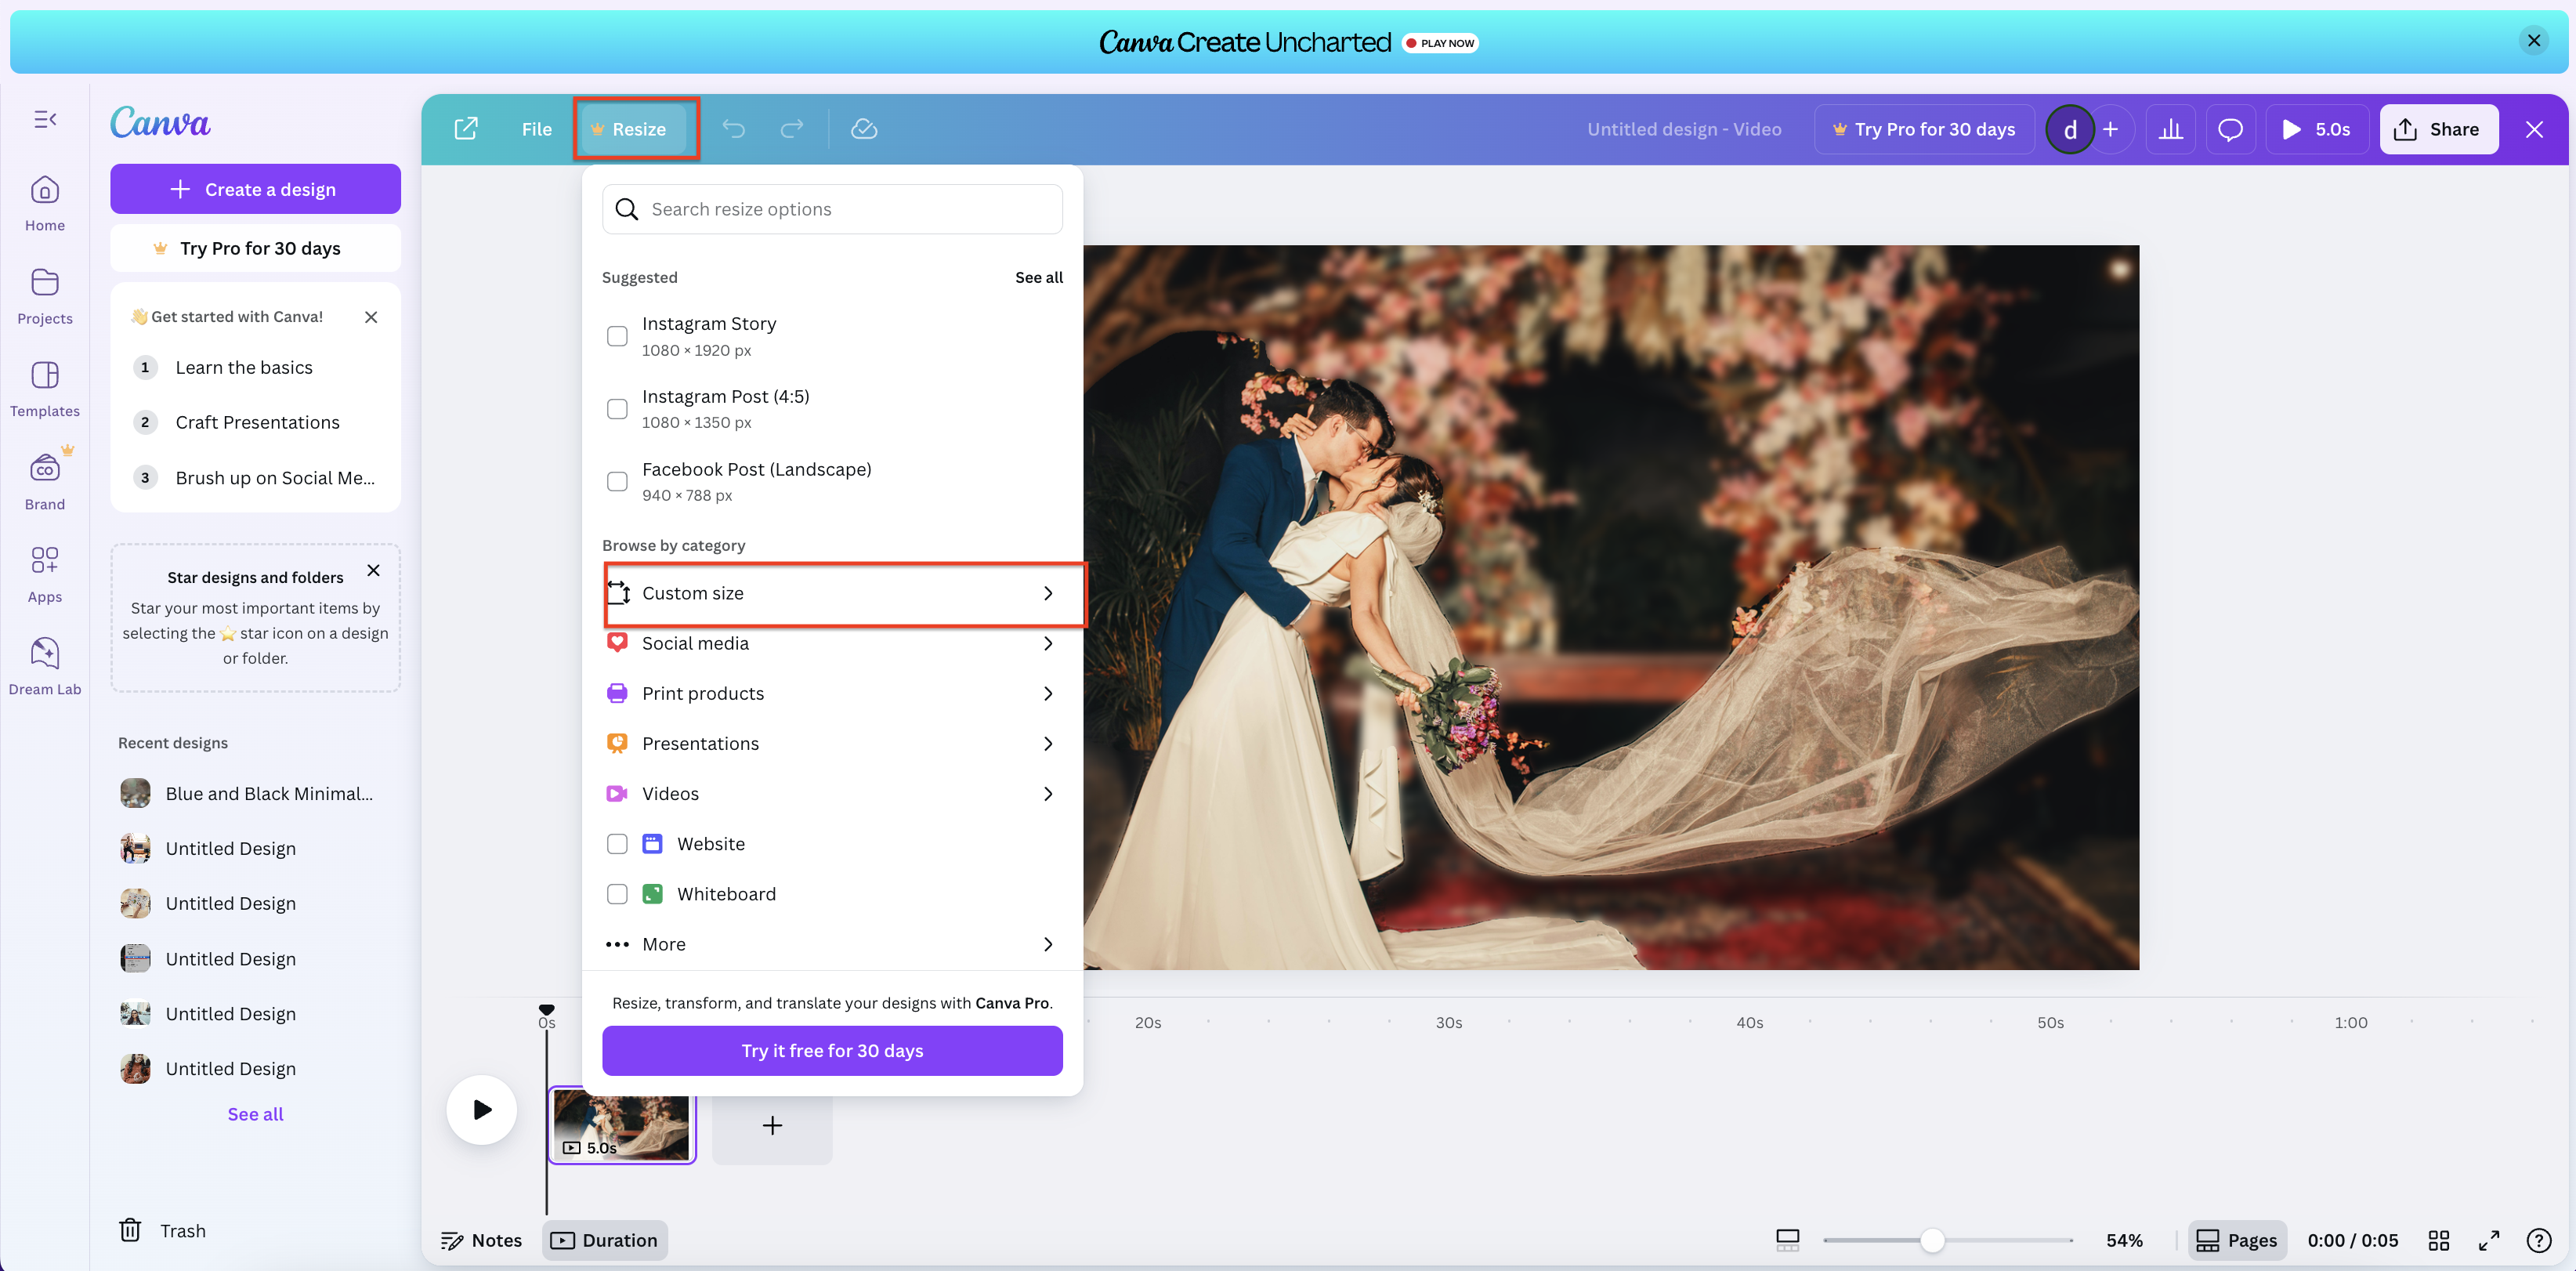Open the Resize menu
The width and height of the screenshot is (2576, 1271).
coord(636,128)
